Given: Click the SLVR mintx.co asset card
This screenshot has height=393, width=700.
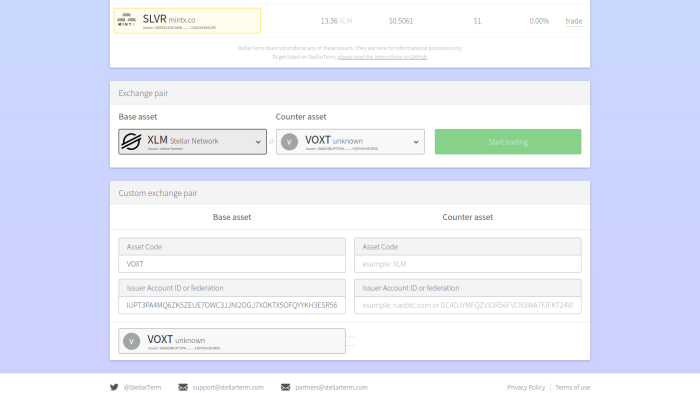Looking at the screenshot, I should (x=187, y=21).
